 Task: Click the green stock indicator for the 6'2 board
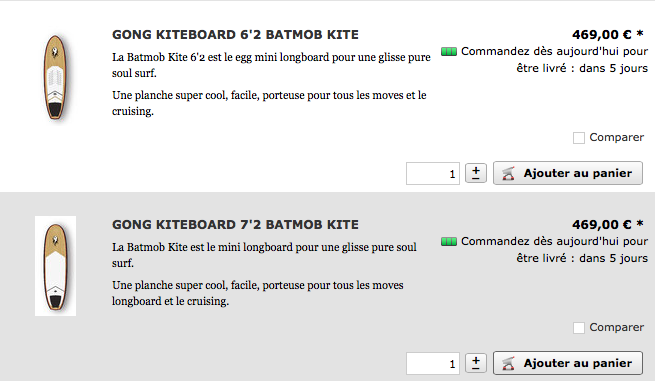[449, 51]
